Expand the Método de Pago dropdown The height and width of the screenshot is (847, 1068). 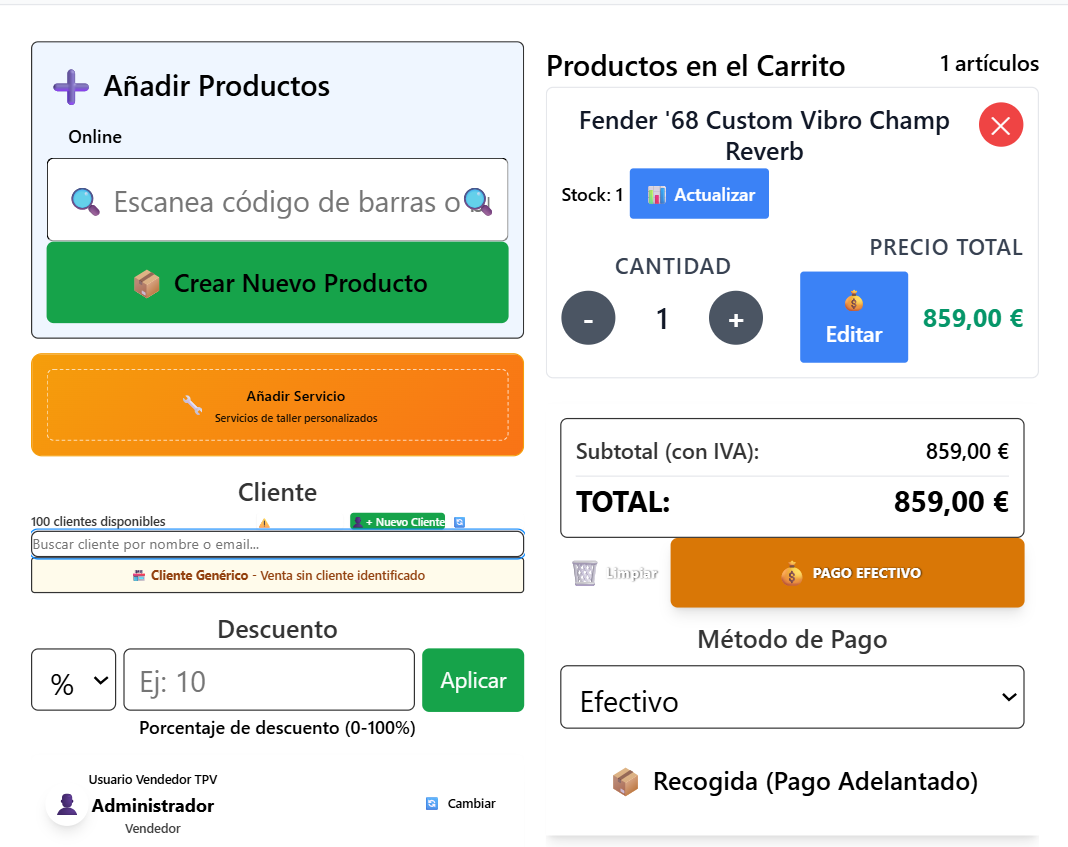click(x=792, y=697)
